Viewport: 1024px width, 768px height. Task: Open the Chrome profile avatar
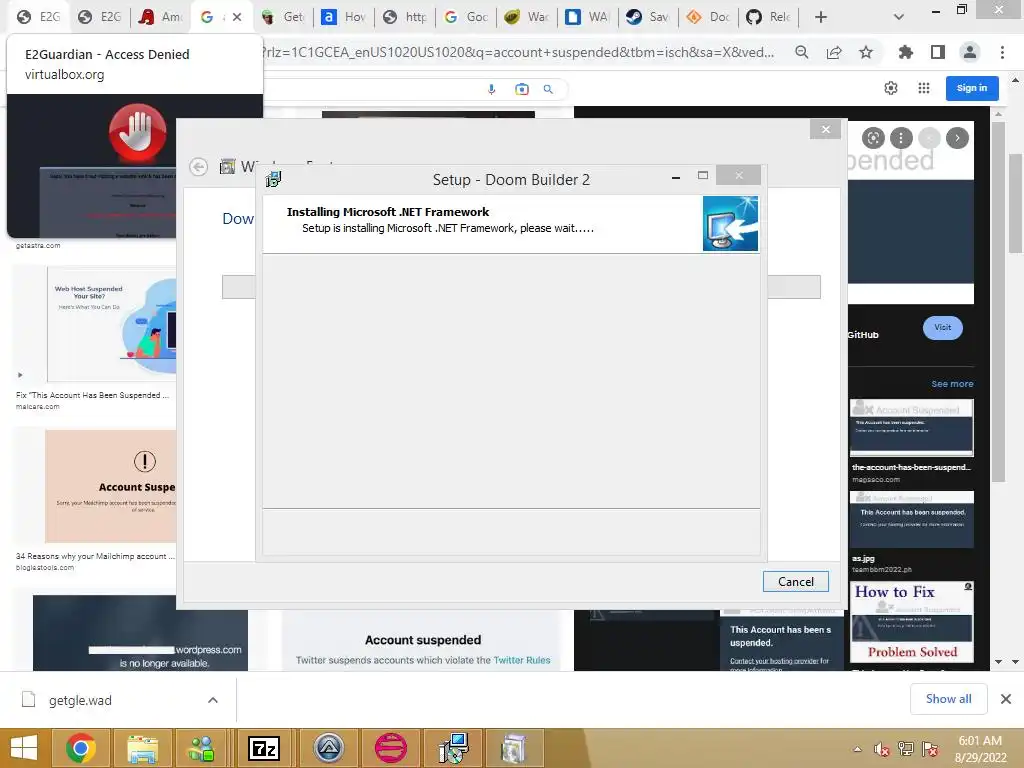click(x=970, y=52)
